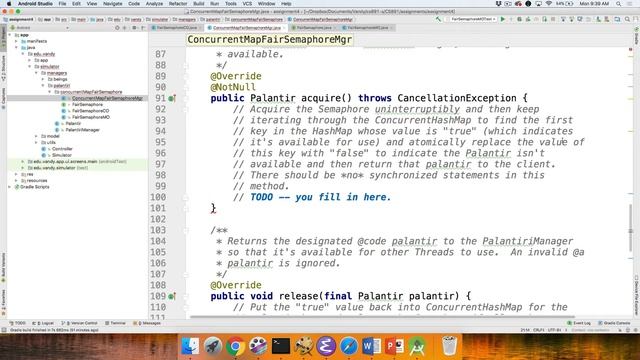
Task: Click the editor horizontal scrollbar
Action: pyautogui.click(x=382, y=317)
